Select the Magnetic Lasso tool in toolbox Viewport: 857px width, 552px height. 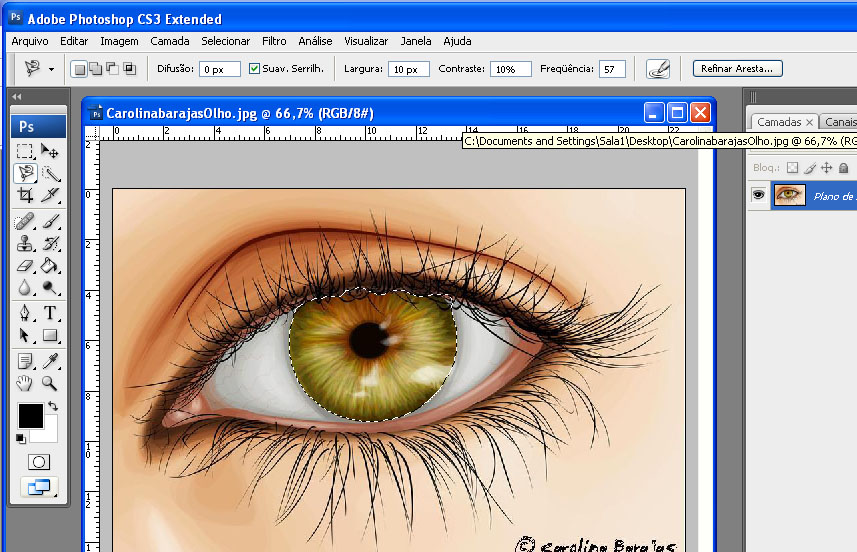click(25, 173)
